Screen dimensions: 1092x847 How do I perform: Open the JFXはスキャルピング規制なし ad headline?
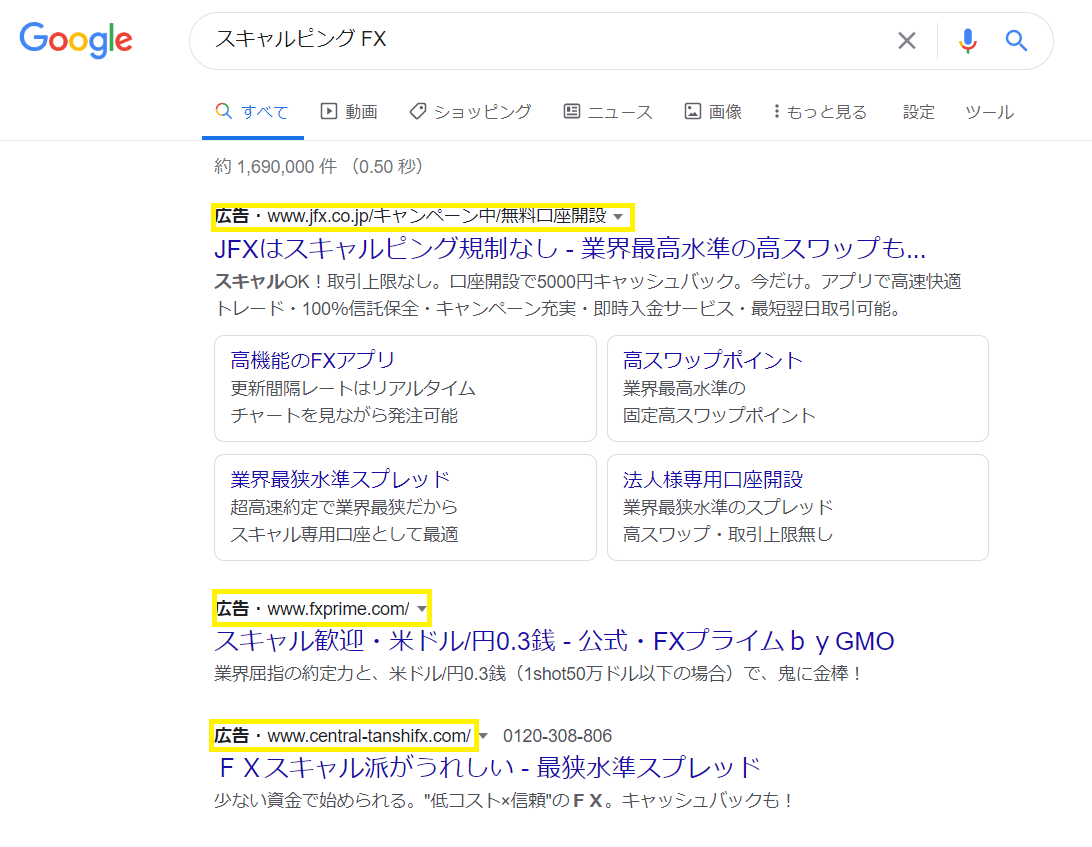tap(570, 248)
